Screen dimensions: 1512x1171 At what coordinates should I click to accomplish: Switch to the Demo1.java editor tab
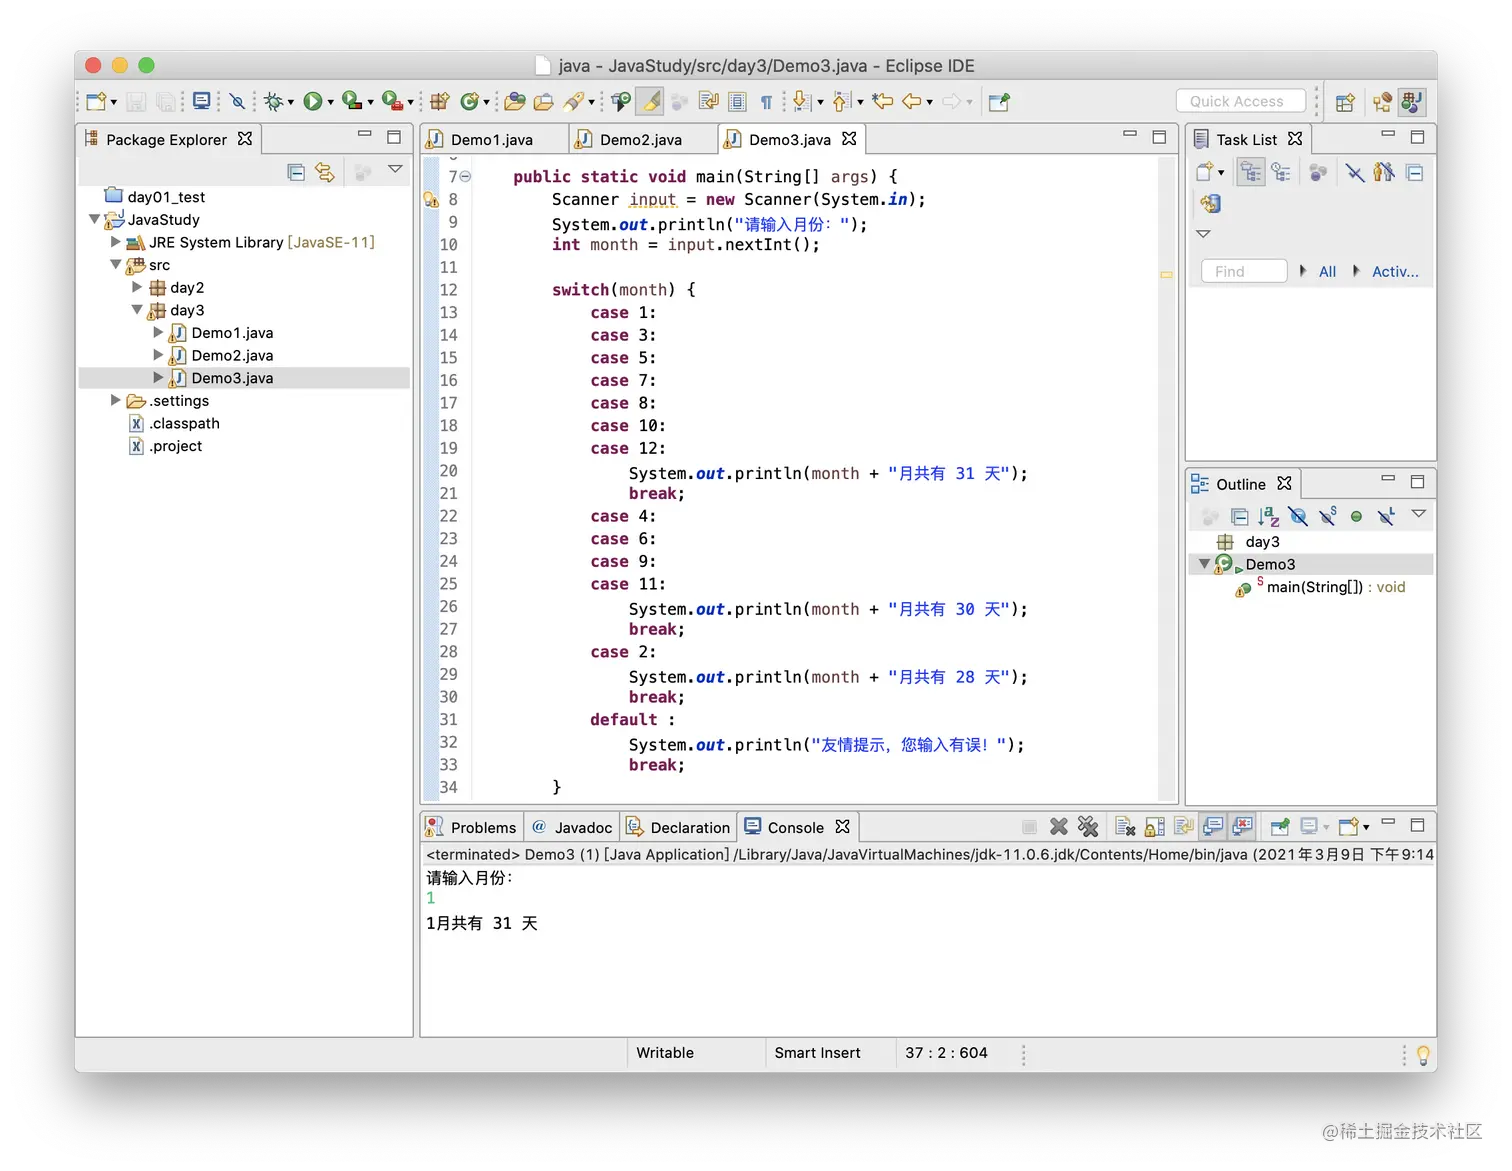pyautogui.click(x=491, y=140)
